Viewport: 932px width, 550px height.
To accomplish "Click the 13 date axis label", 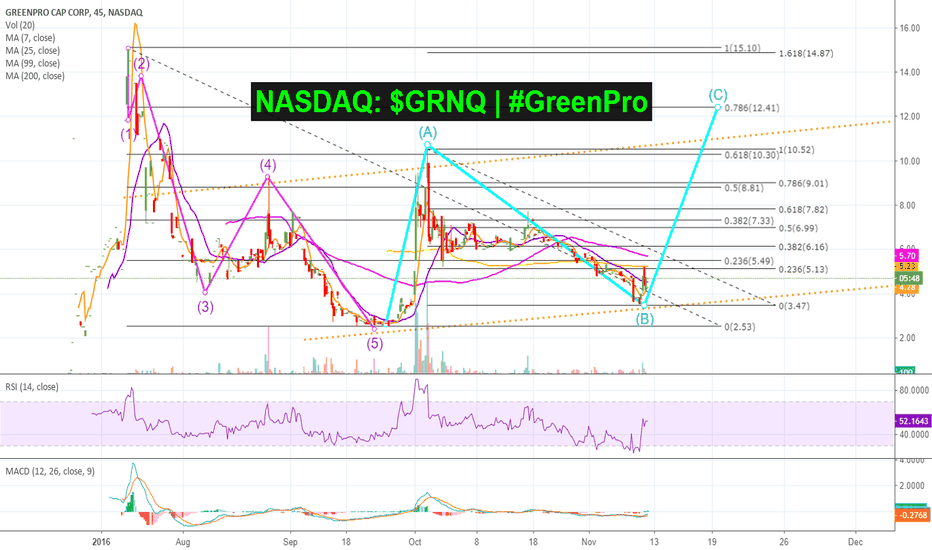I will [x=654, y=542].
